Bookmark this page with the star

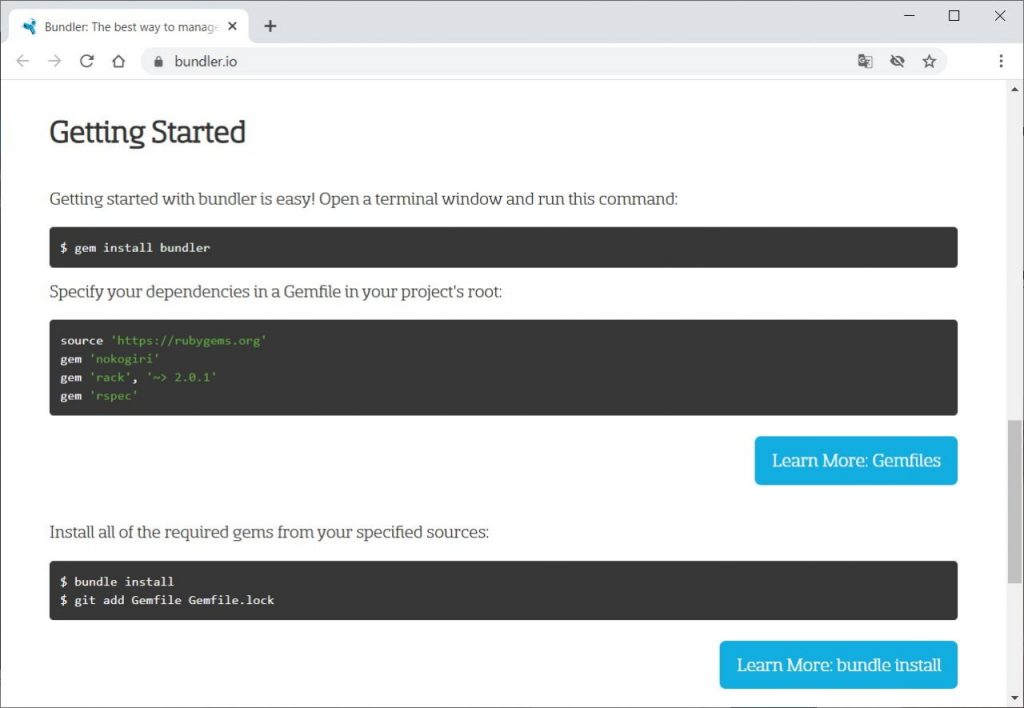pyautogui.click(x=929, y=61)
